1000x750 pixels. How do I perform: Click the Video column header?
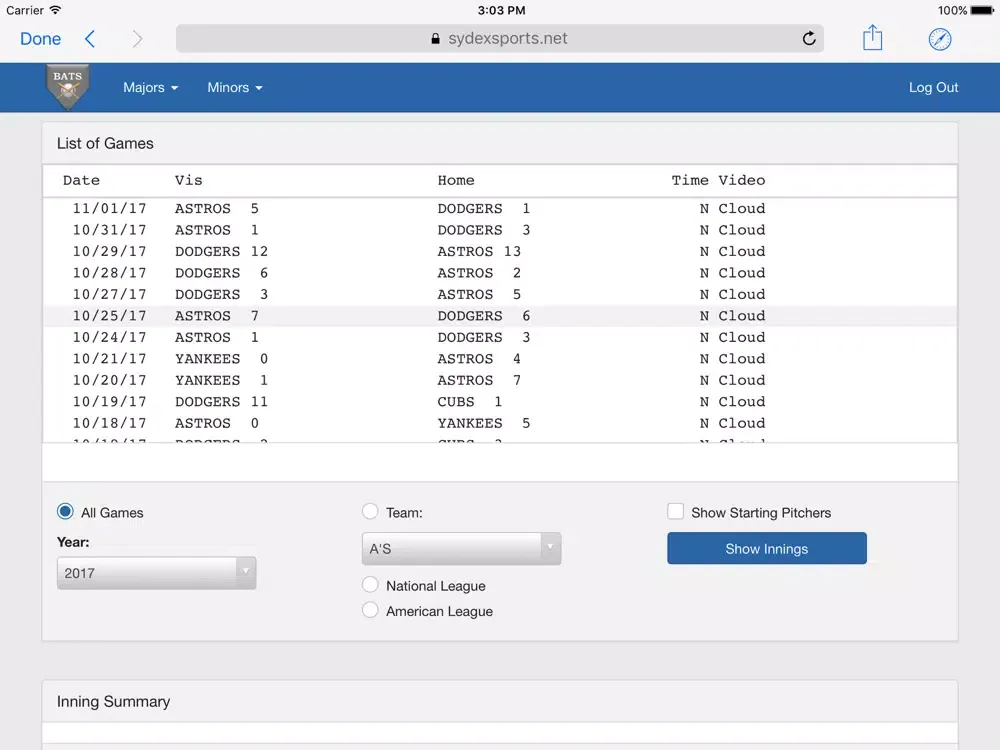pos(741,180)
